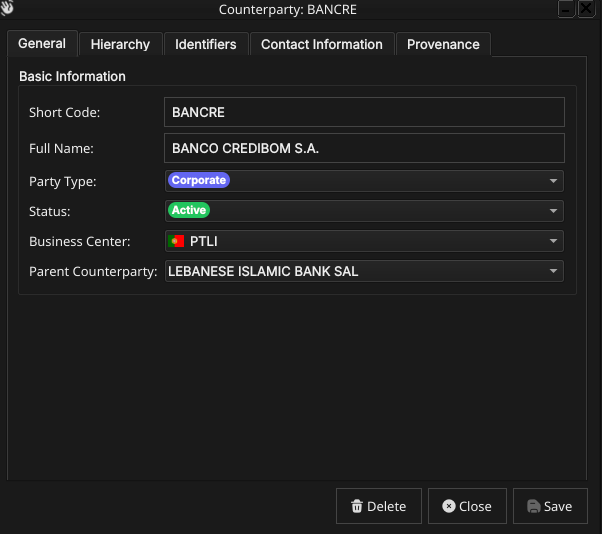Click the Full Name input field
Viewport: 602px width, 534px height.
click(x=364, y=148)
